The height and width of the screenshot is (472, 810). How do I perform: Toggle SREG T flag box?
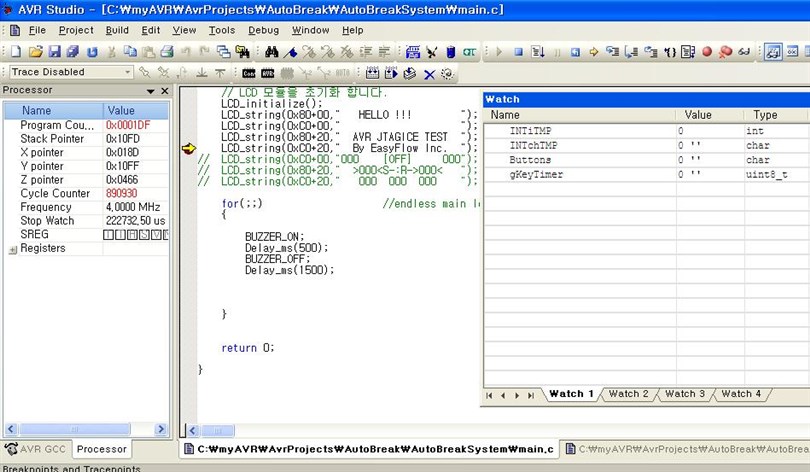[120, 235]
